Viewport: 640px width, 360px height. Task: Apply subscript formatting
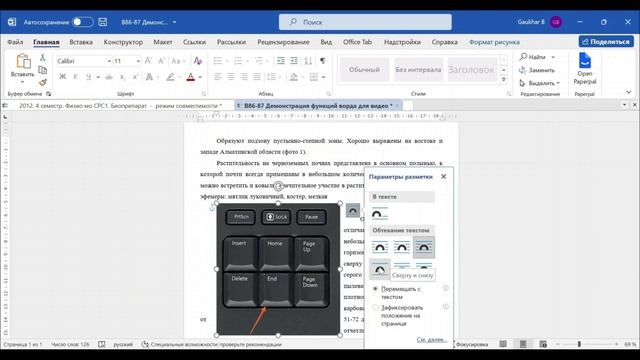click(x=122, y=77)
